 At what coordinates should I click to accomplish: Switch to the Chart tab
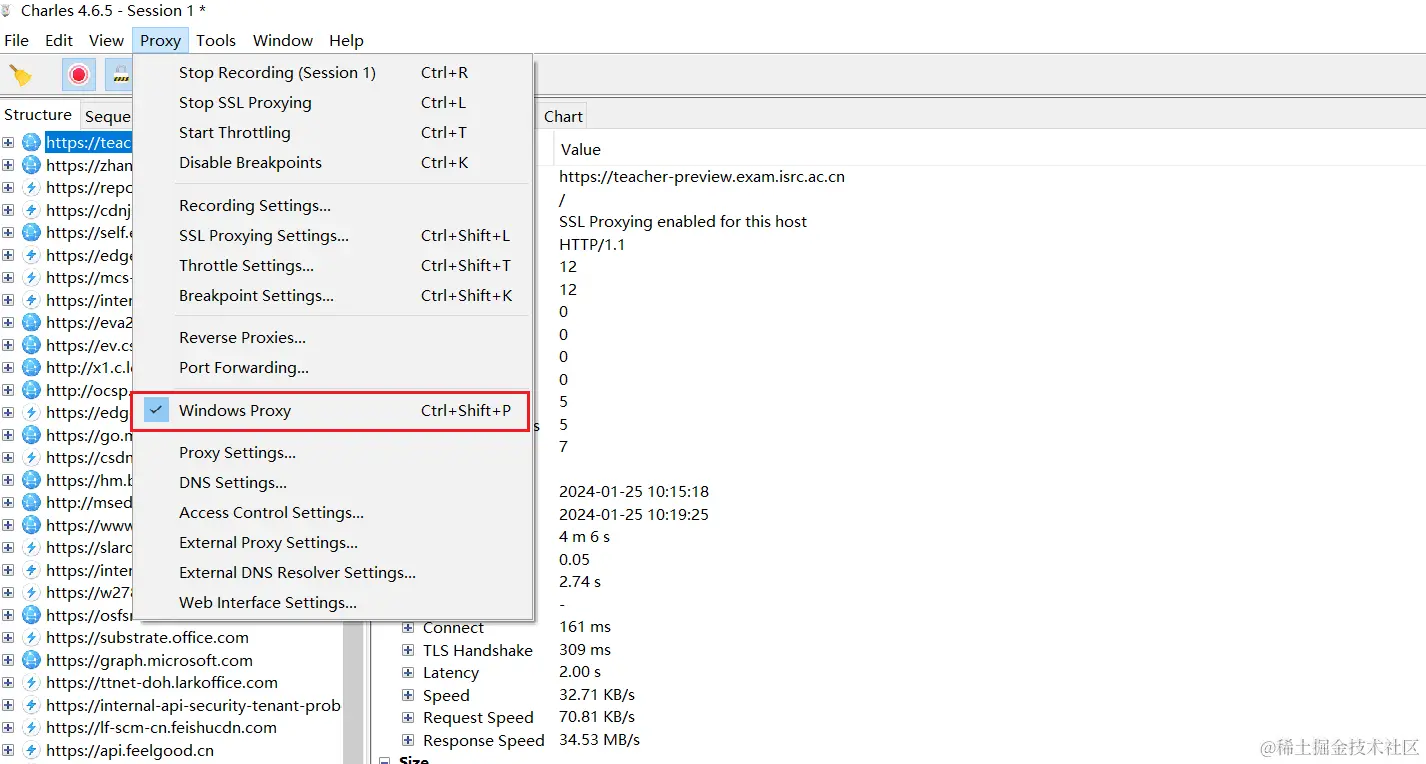coord(563,116)
